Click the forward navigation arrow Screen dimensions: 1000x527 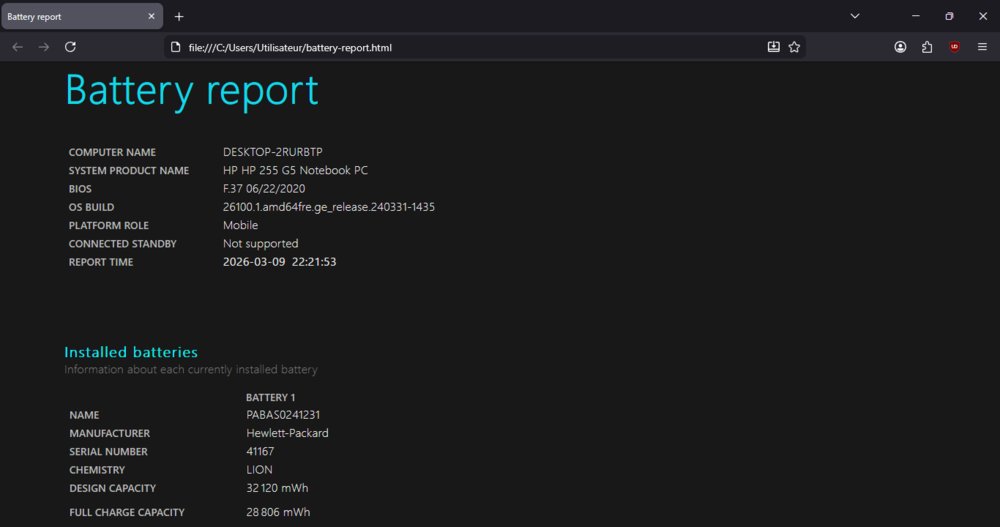click(x=44, y=47)
